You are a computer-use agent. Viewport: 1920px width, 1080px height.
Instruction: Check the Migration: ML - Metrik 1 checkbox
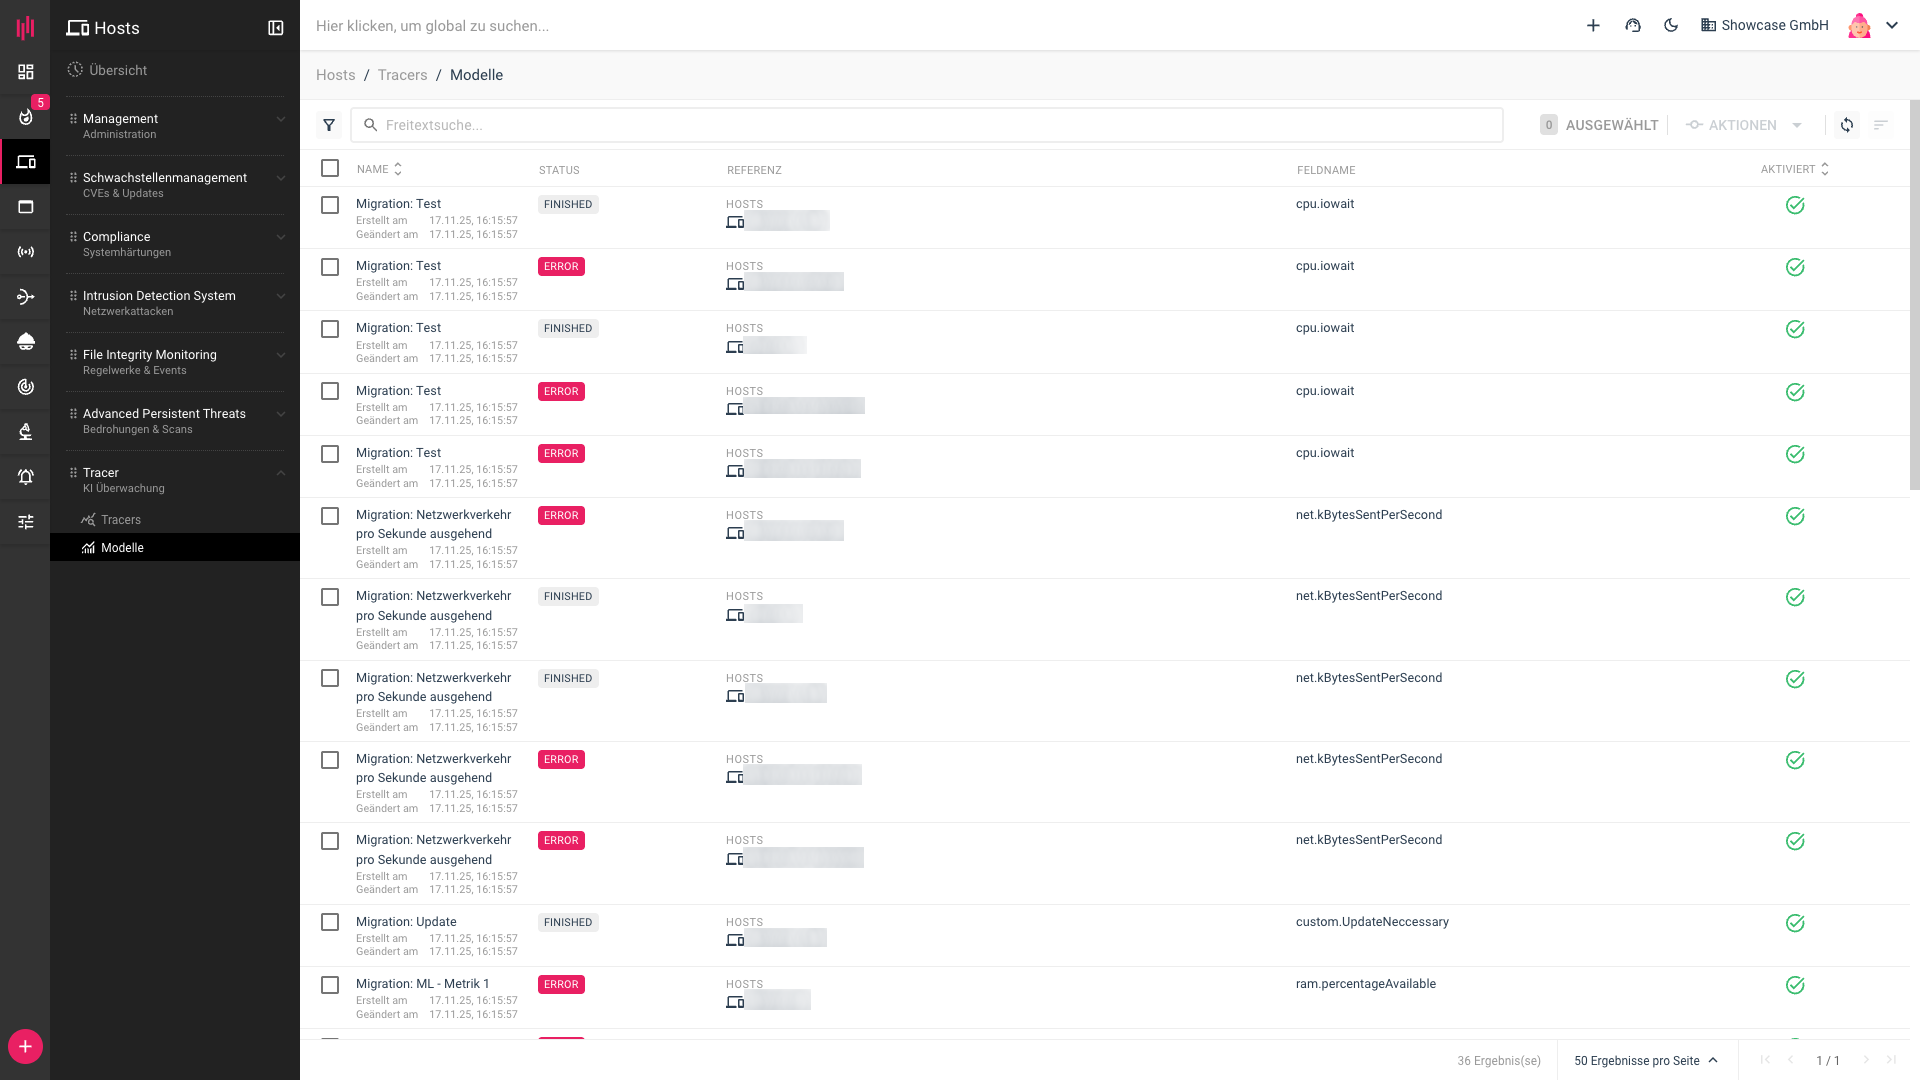coord(330,985)
